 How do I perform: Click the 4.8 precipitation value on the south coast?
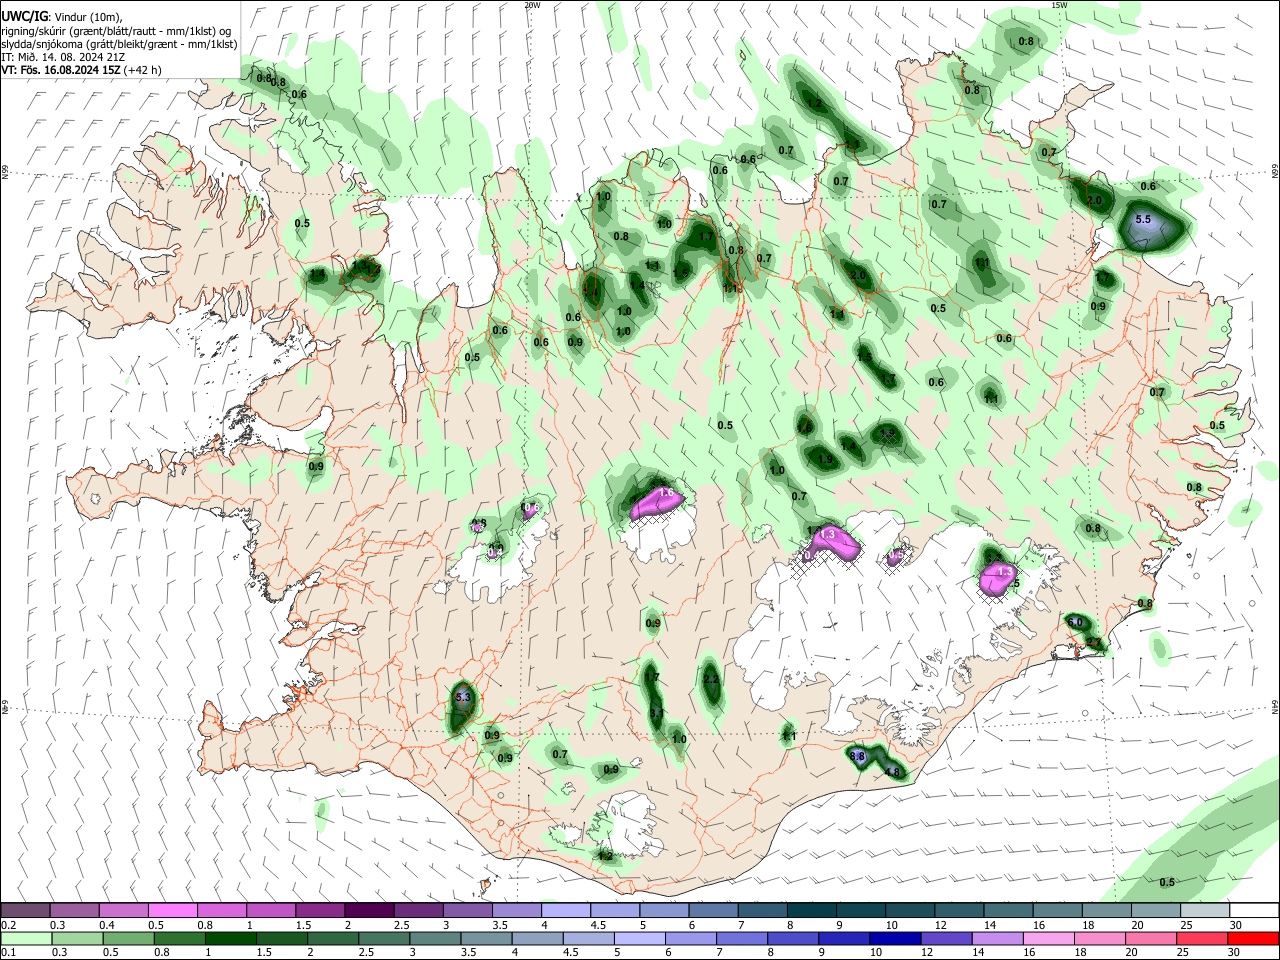(893, 772)
